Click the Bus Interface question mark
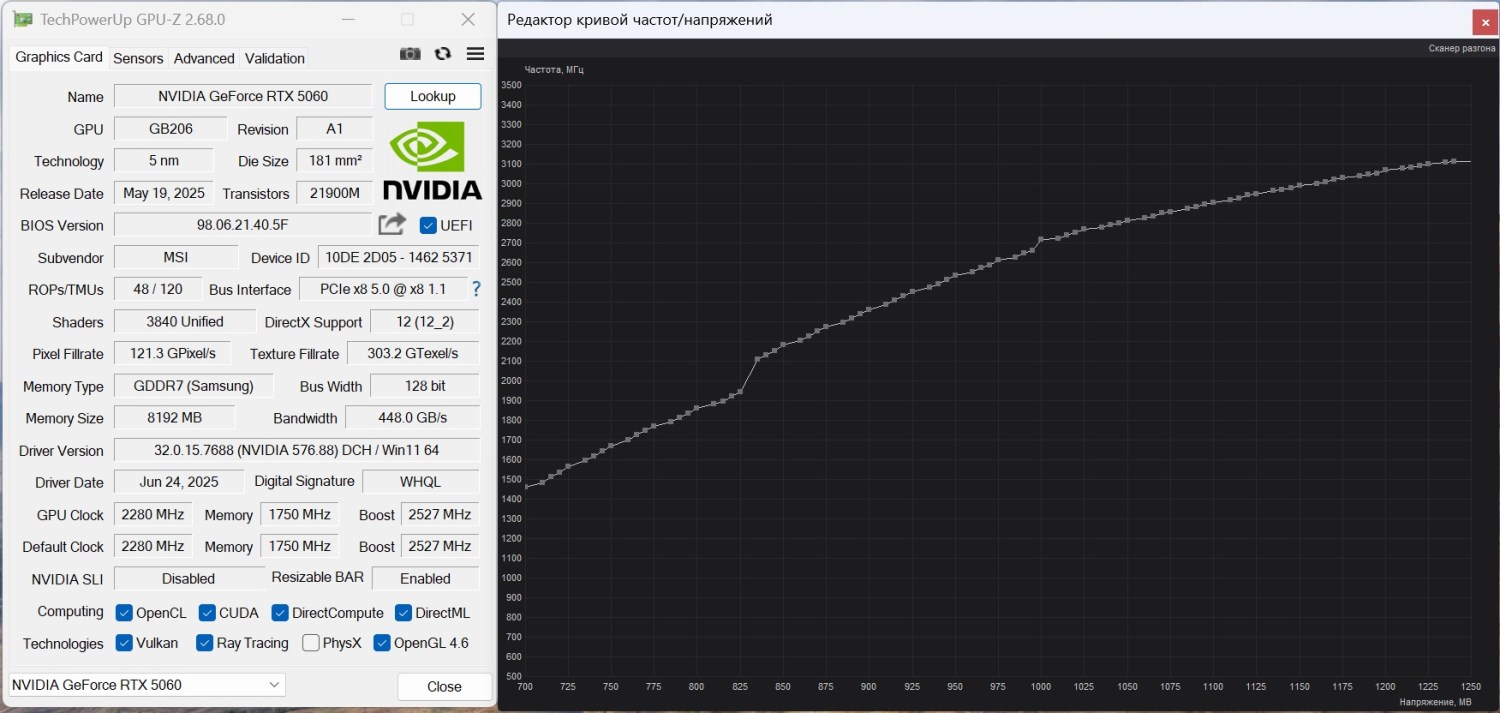This screenshot has width=1500, height=713. point(476,289)
